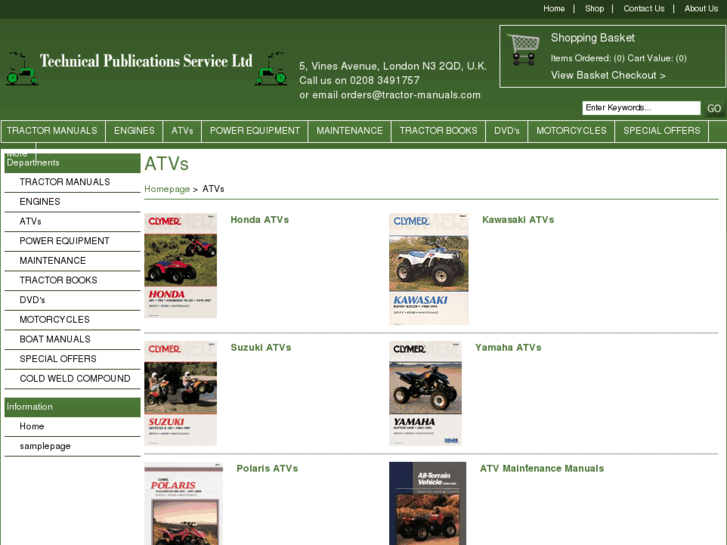The height and width of the screenshot is (545, 727).
Task: Go to Contact Us page
Action: point(644,8)
